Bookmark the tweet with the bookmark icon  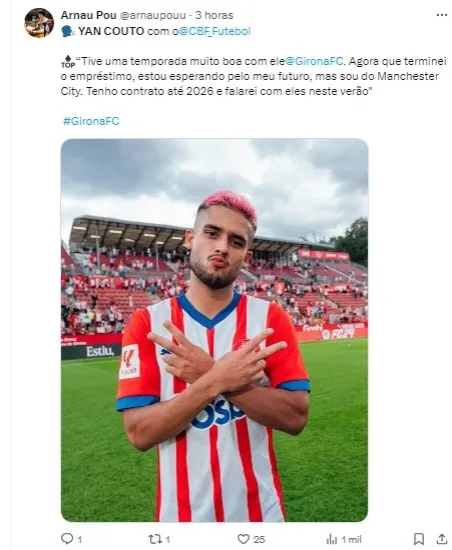click(x=419, y=539)
